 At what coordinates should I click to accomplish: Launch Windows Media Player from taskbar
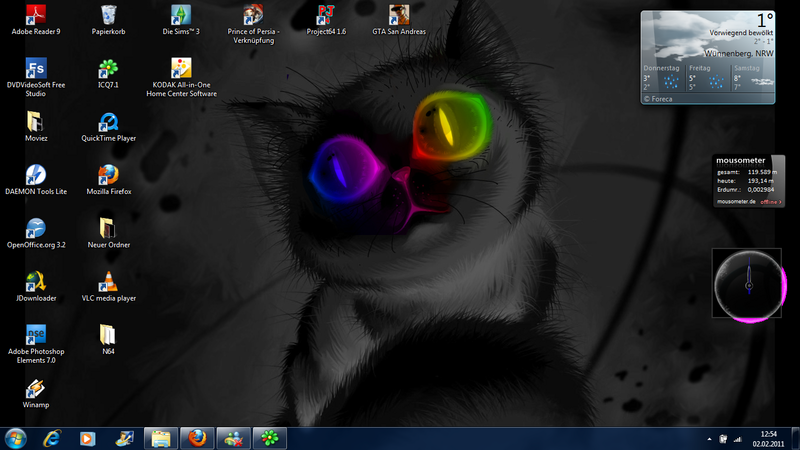coord(87,438)
